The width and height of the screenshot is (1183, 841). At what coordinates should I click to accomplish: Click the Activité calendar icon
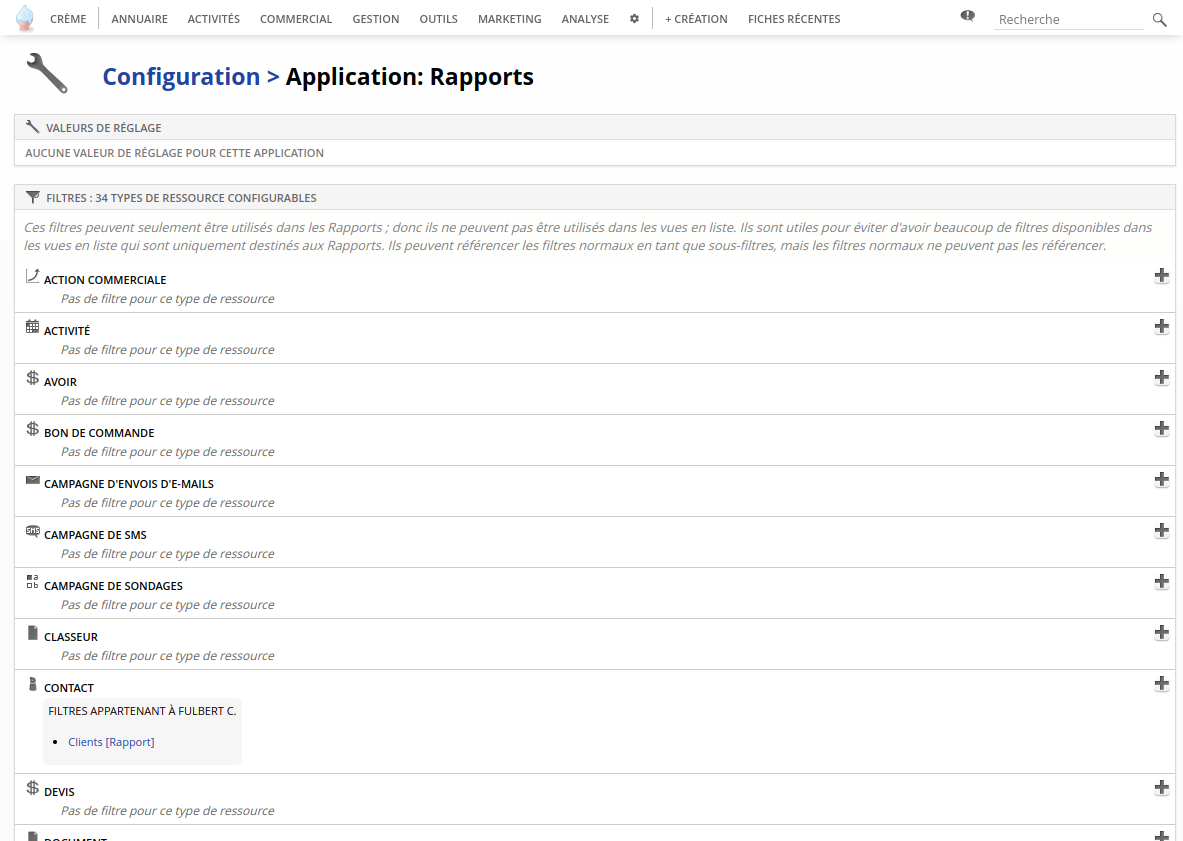(x=32, y=327)
